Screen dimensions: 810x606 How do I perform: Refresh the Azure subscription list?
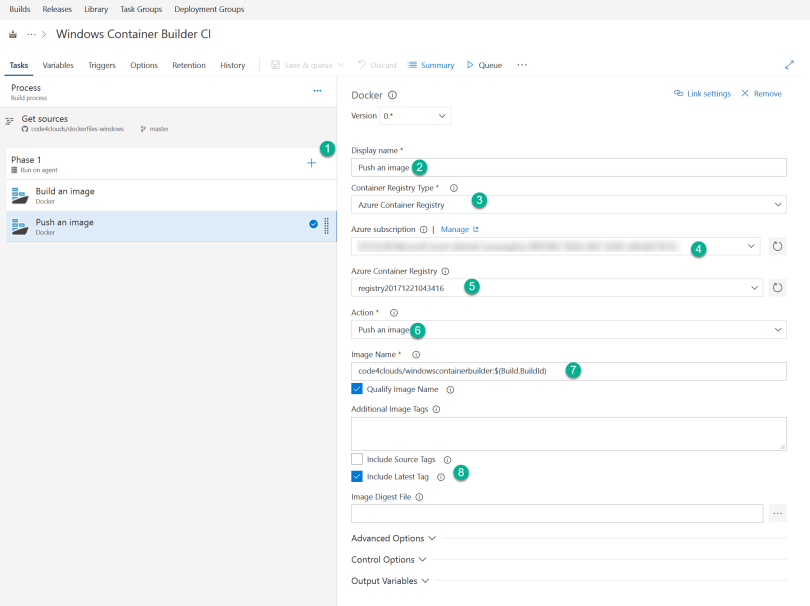(x=777, y=245)
